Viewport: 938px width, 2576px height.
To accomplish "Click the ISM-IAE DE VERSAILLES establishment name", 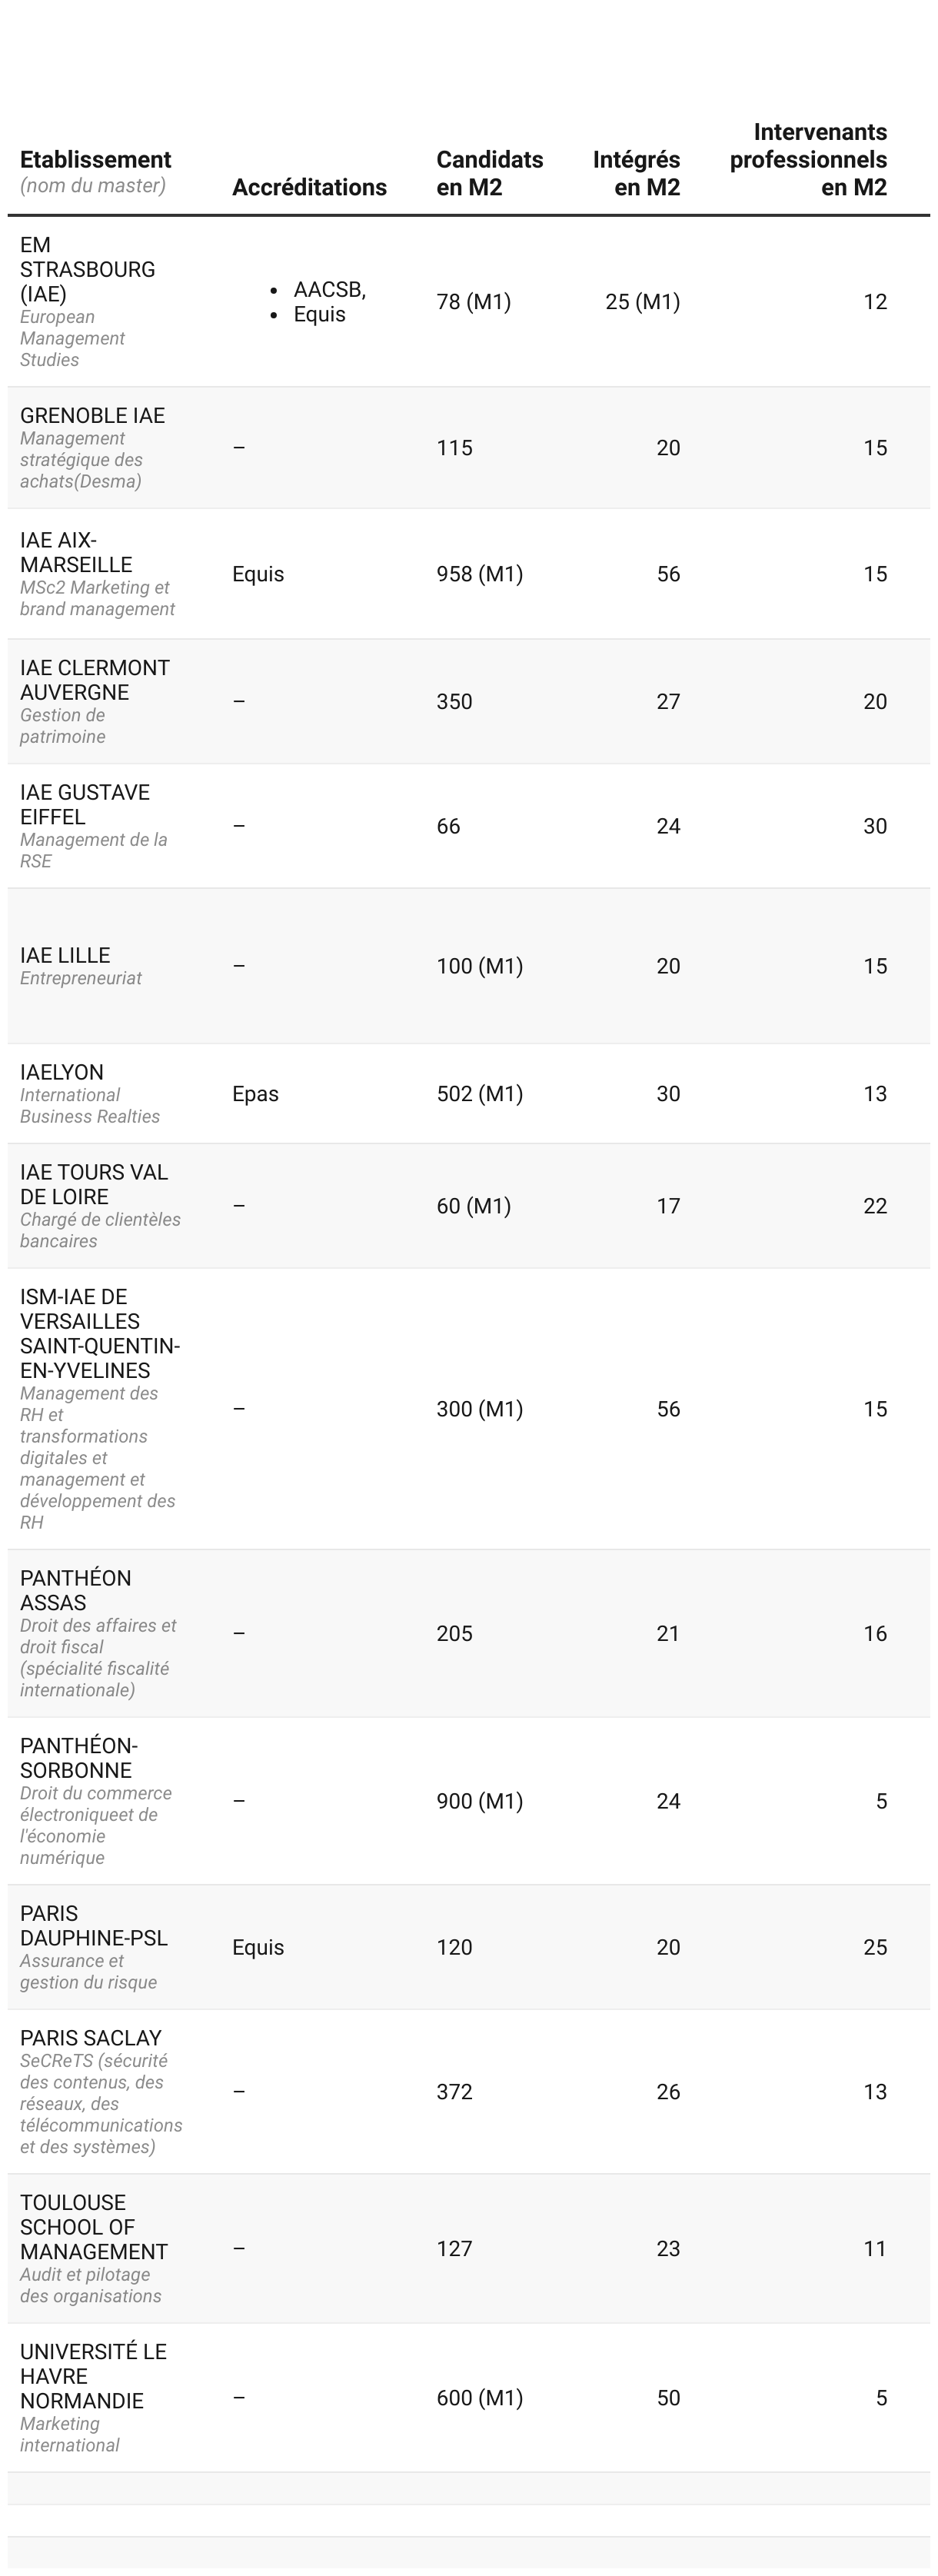I will 99,1333.
